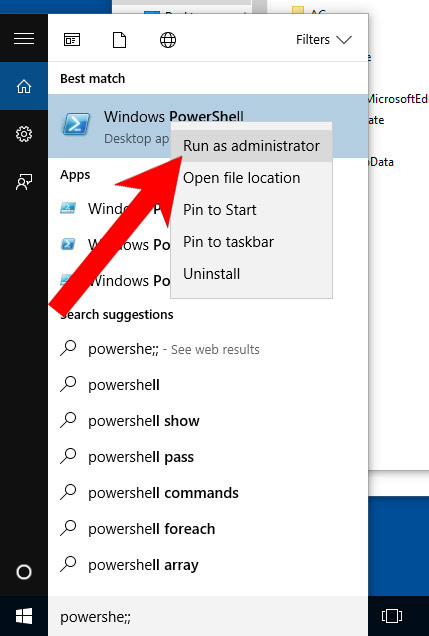Select the "powershell commands" suggestion
This screenshot has height=636, width=429.
pos(208,493)
